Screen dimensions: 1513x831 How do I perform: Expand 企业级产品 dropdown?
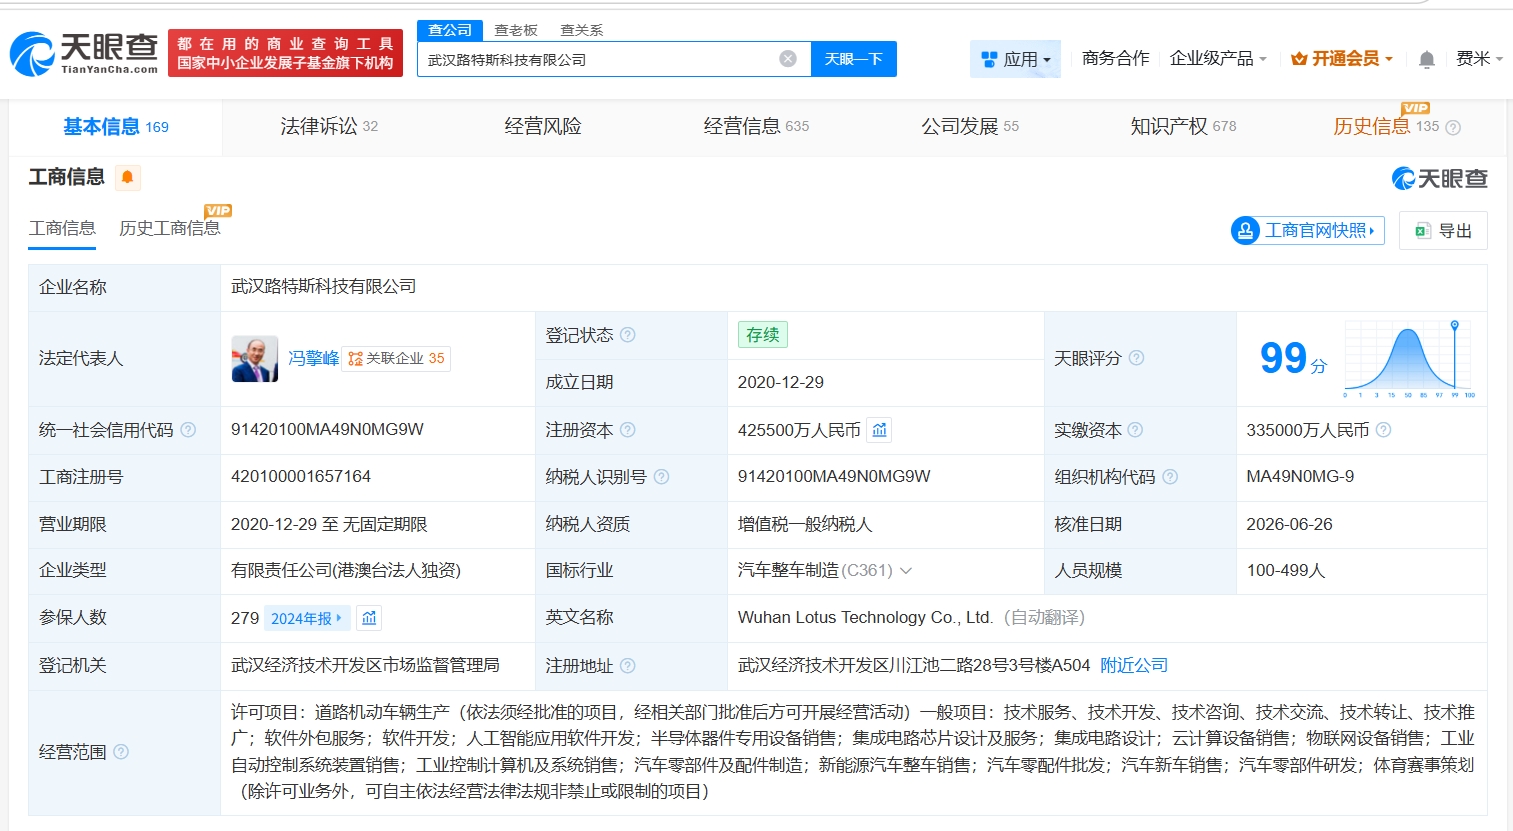pyautogui.click(x=1218, y=59)
